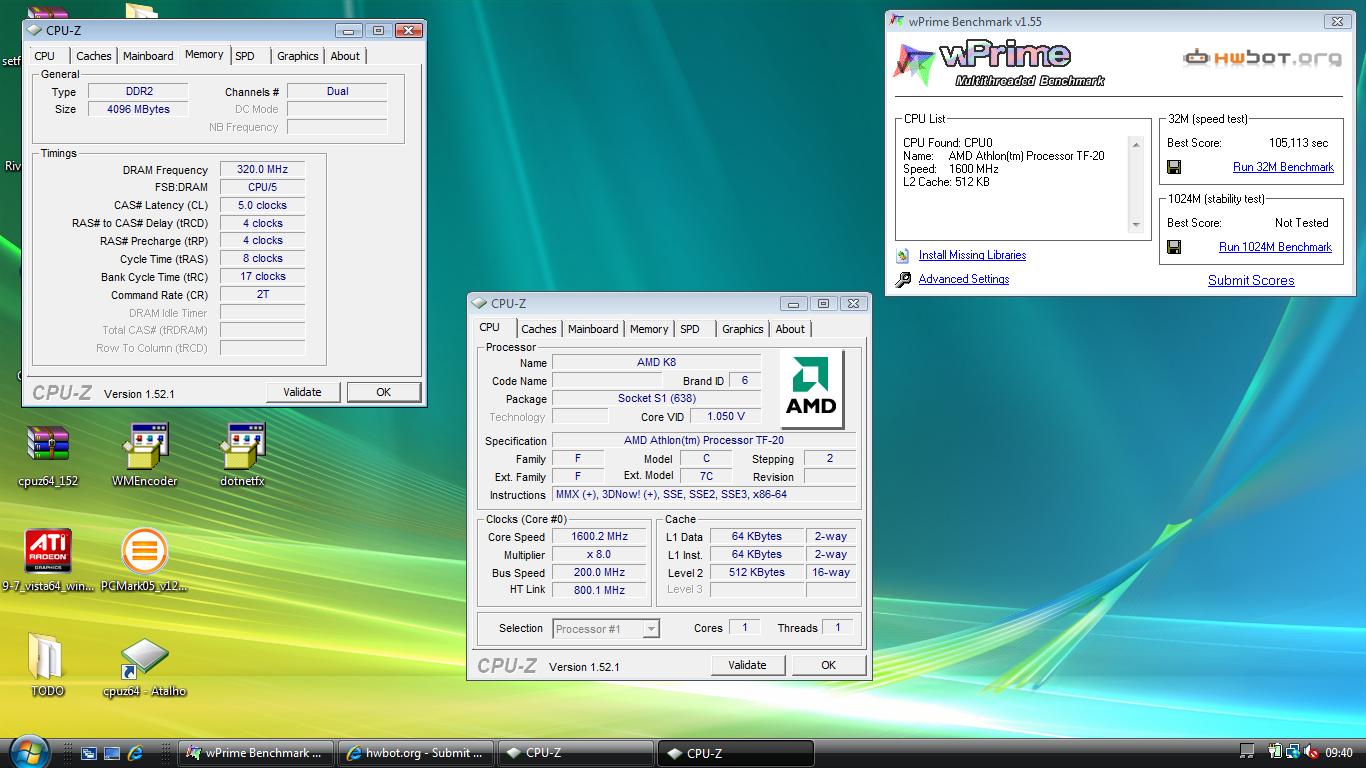Open SPD tab in front CPU-Z window
This screenshot has height=768, width=1366.
[x=690, y=329]
